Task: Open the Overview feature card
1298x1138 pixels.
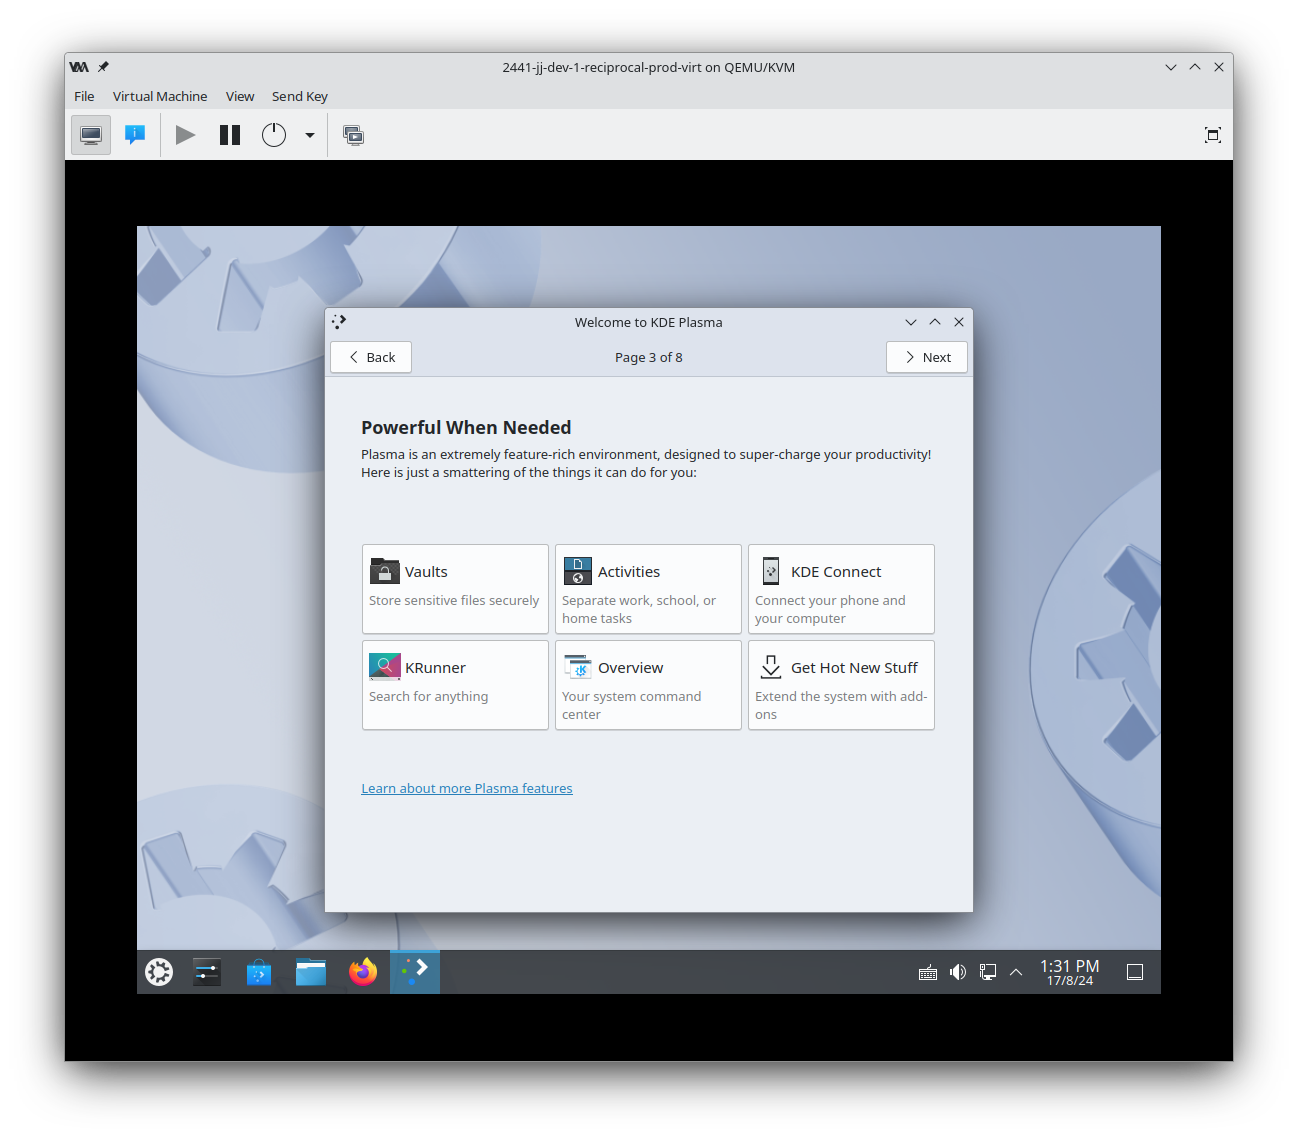Action: [x=648, y=685]
